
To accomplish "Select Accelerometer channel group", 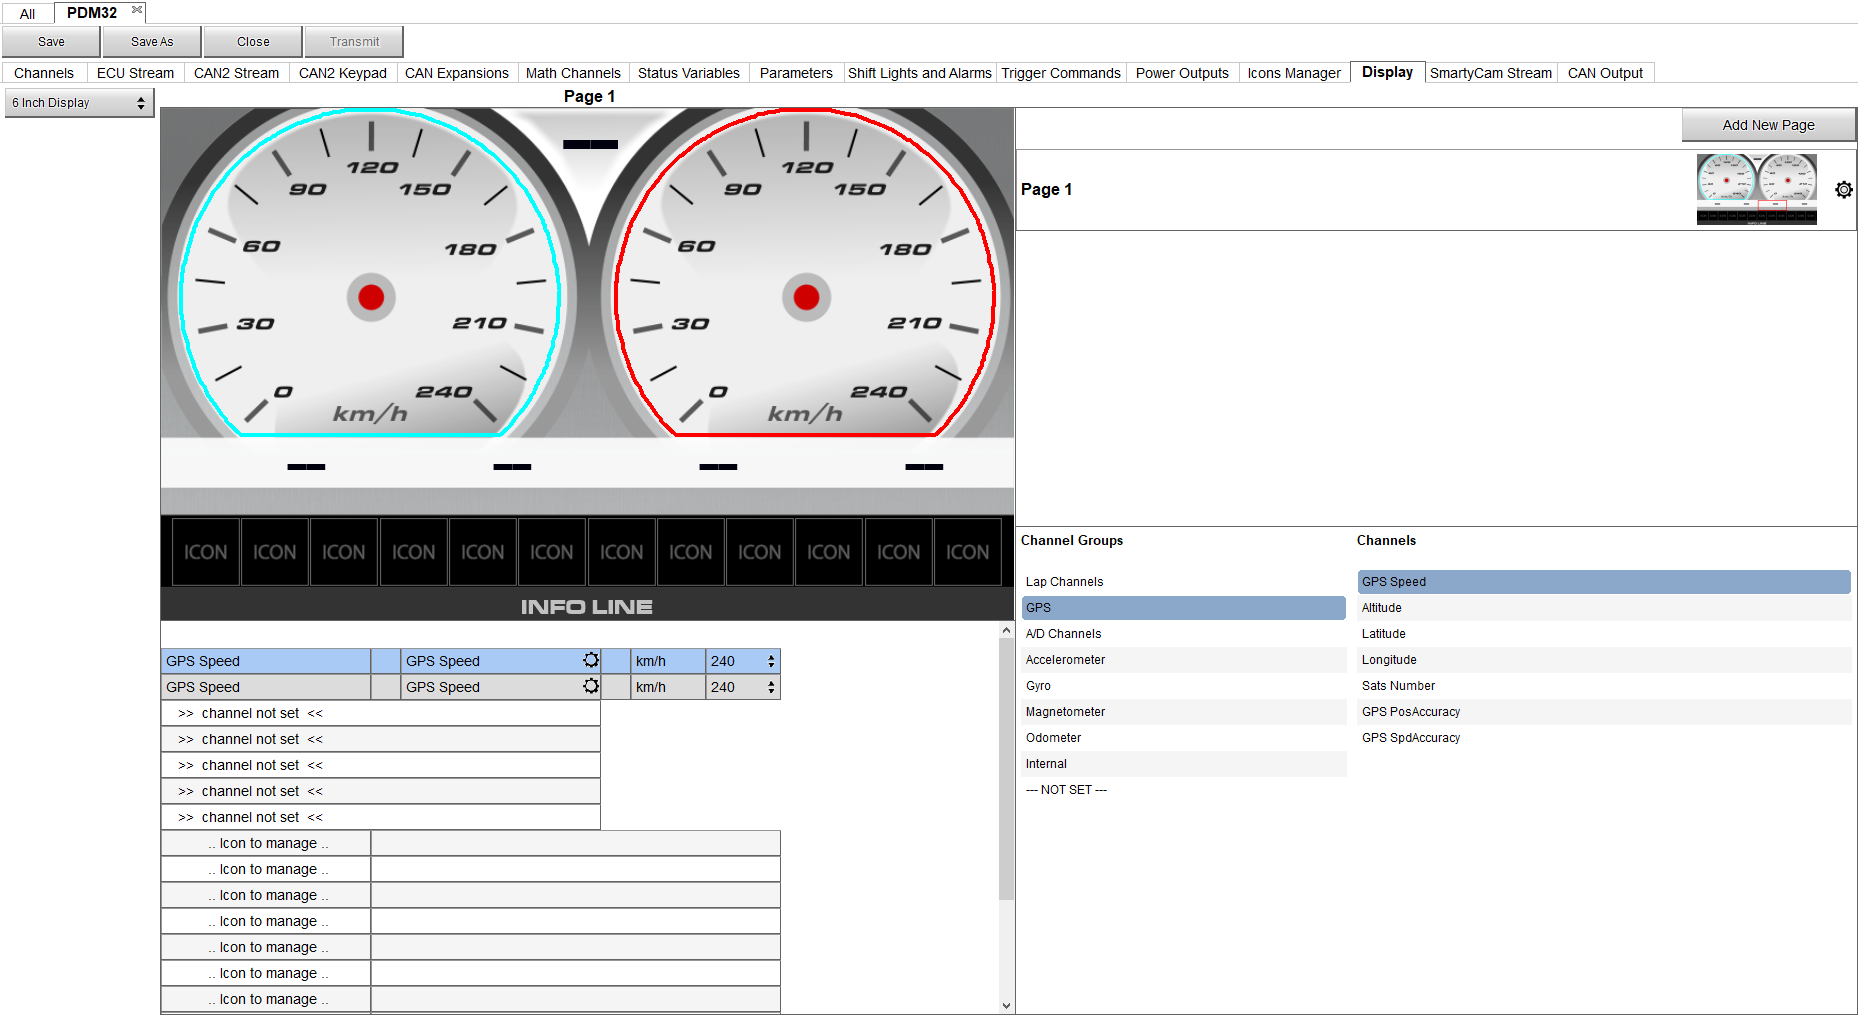I will point(1065,660).
